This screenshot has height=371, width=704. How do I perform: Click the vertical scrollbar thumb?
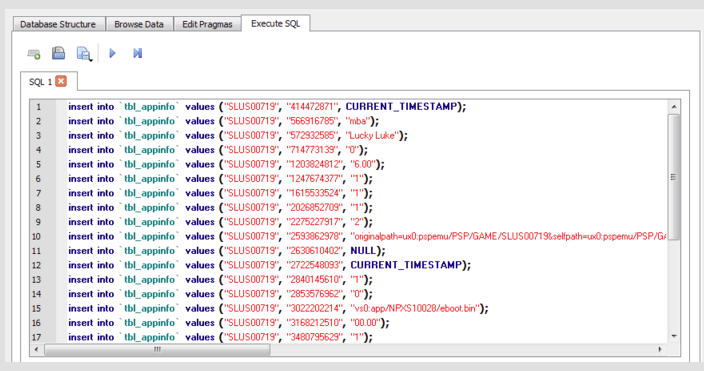pos(673,177)
